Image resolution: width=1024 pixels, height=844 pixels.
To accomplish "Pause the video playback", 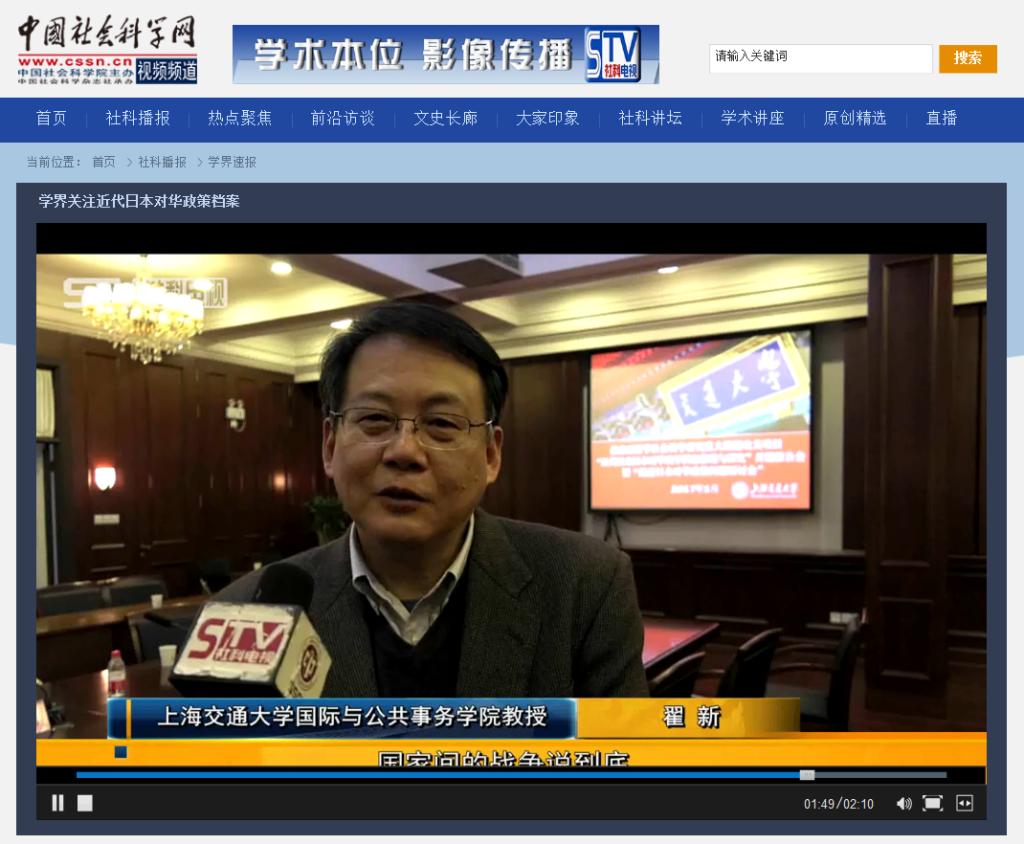I will coord(57,803).
